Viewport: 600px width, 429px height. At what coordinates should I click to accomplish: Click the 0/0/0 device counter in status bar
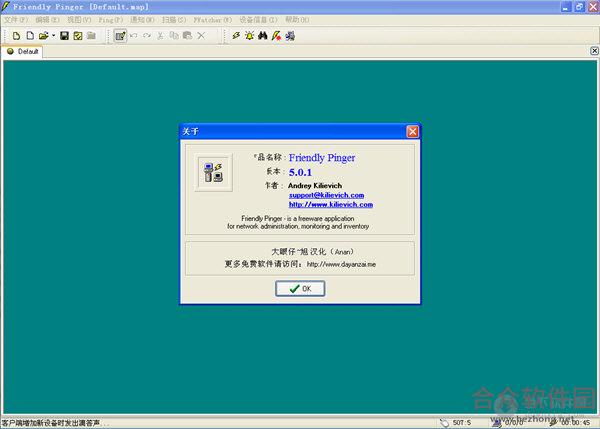(513, 423)
